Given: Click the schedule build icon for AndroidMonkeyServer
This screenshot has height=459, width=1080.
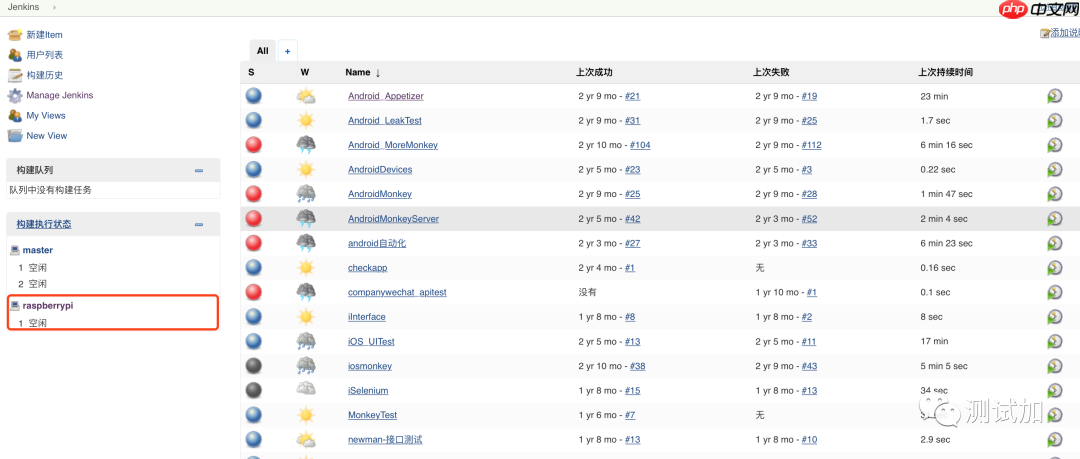Looking at the screenshot, I should [1054, 218].
